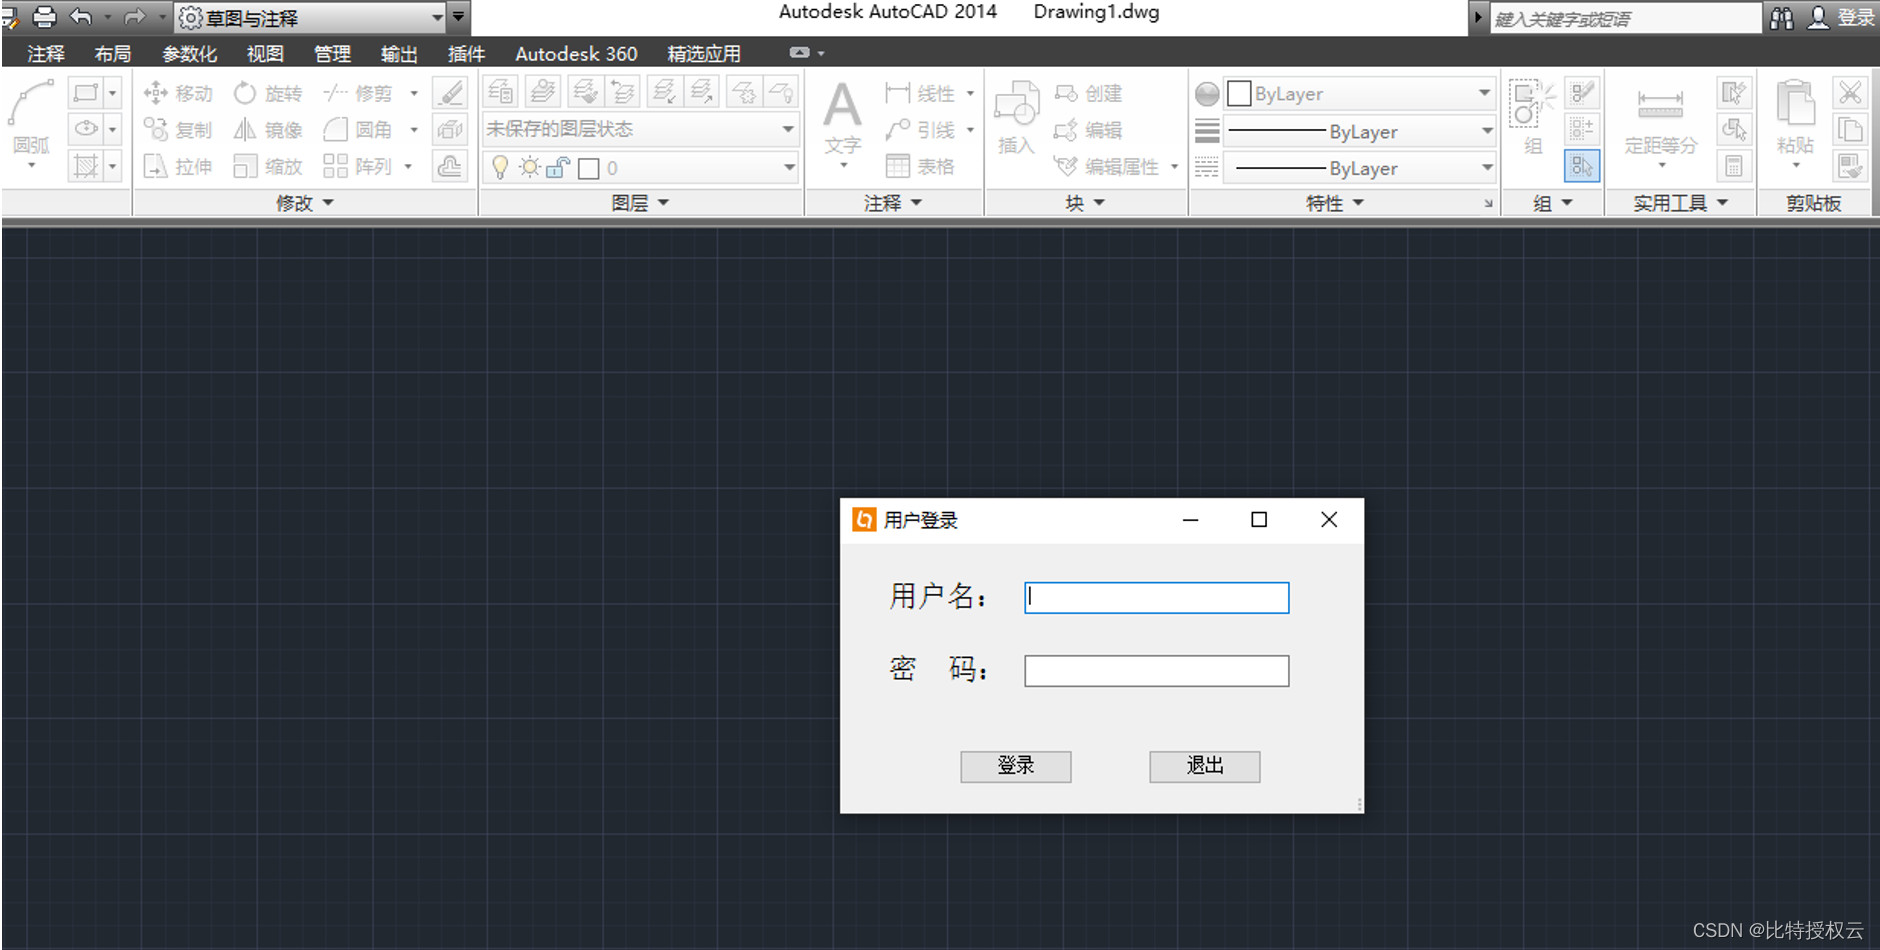Select the 表格 table tool
The height and width of the screenshot is (950, 1880).
(920, 166)
